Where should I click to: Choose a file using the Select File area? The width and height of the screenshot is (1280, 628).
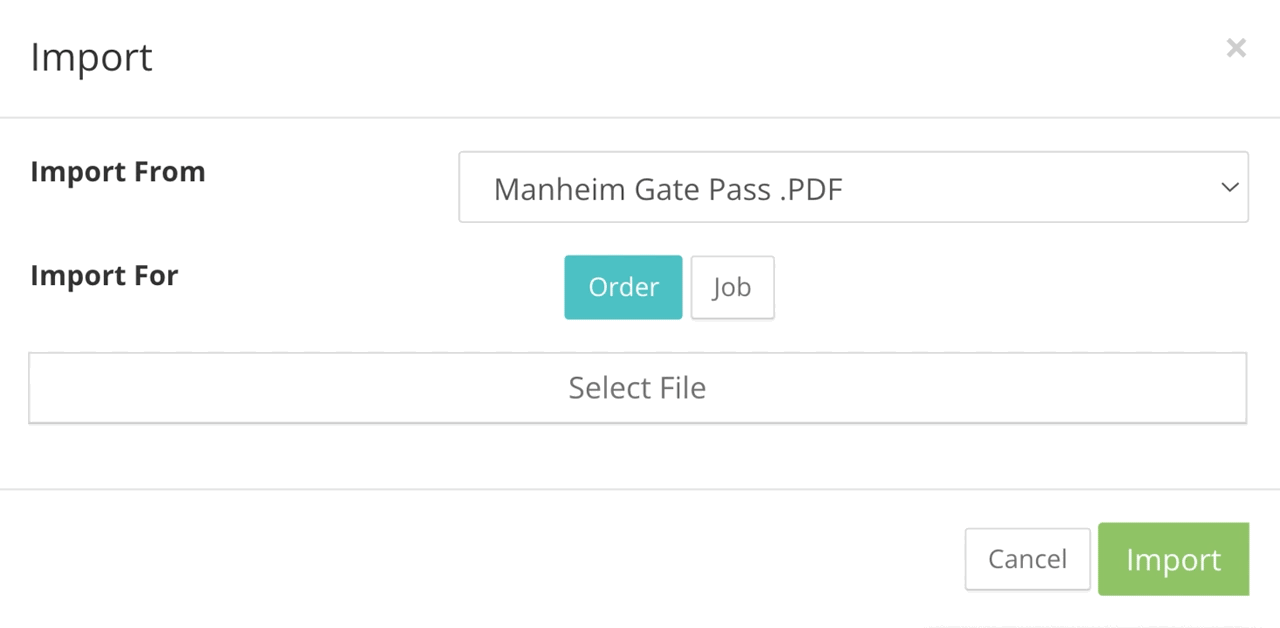pyautogui.click(x=637, y=388)
